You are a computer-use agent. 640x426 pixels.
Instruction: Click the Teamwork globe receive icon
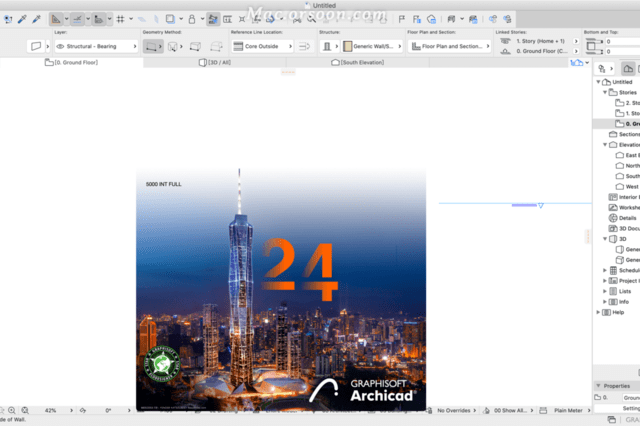click(x=507, y=19)
